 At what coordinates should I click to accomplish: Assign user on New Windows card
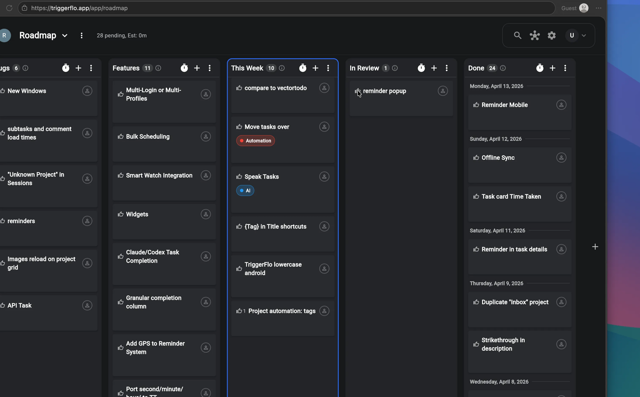point(87,91)
